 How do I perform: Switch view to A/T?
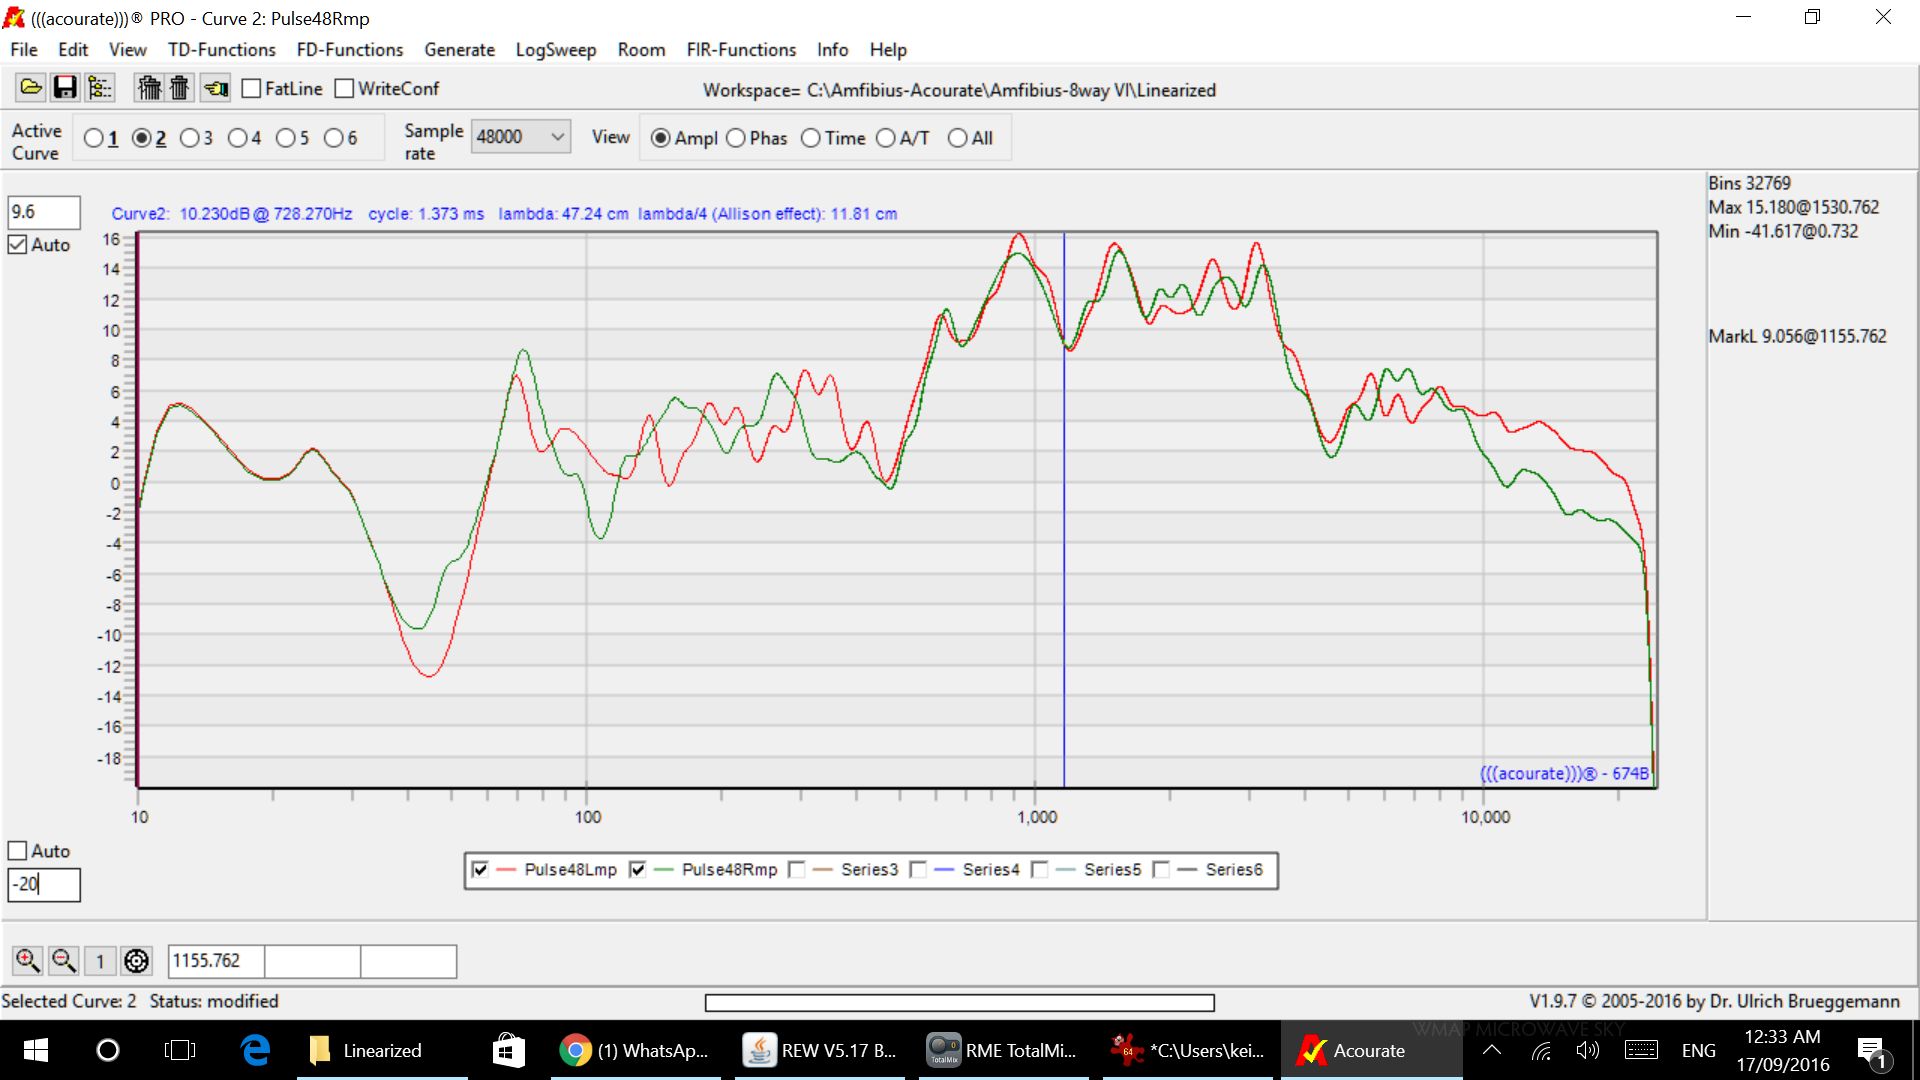point(886,138)
